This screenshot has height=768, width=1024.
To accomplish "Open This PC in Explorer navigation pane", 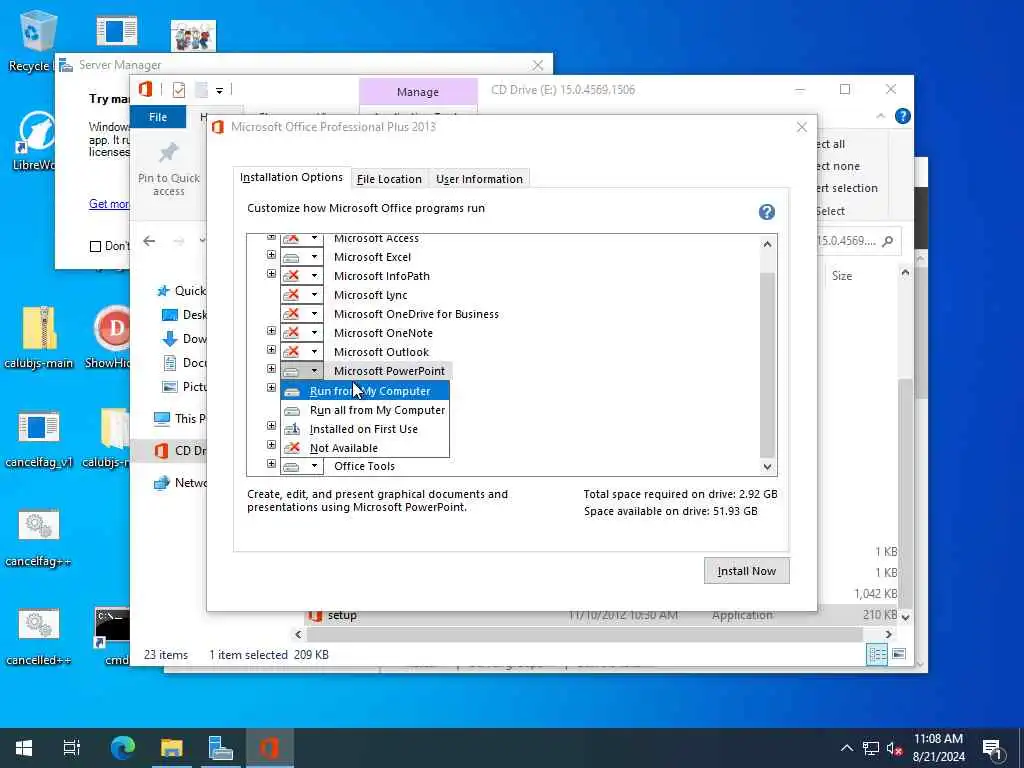I will [180, 419].
